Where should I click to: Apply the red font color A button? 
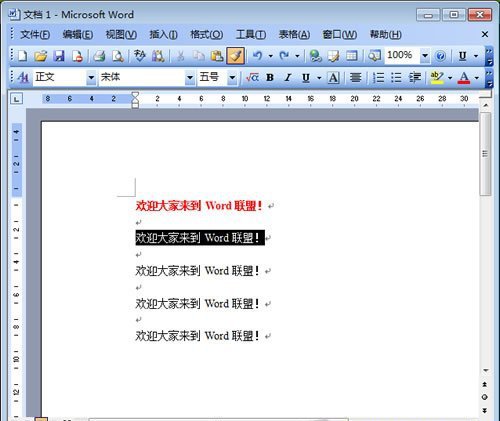point(464,78)
